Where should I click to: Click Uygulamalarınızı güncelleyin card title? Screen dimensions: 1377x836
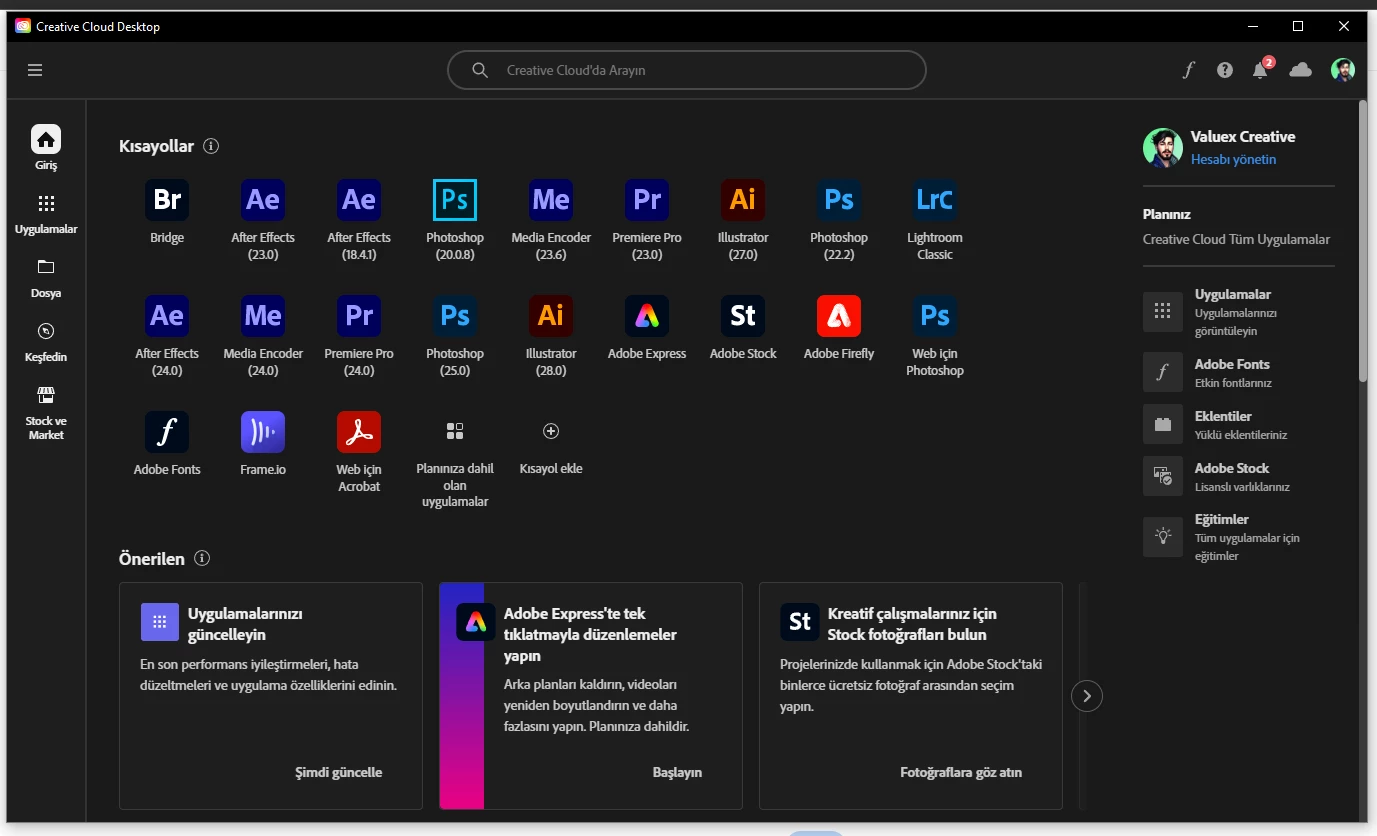click(x=245, y=624)
